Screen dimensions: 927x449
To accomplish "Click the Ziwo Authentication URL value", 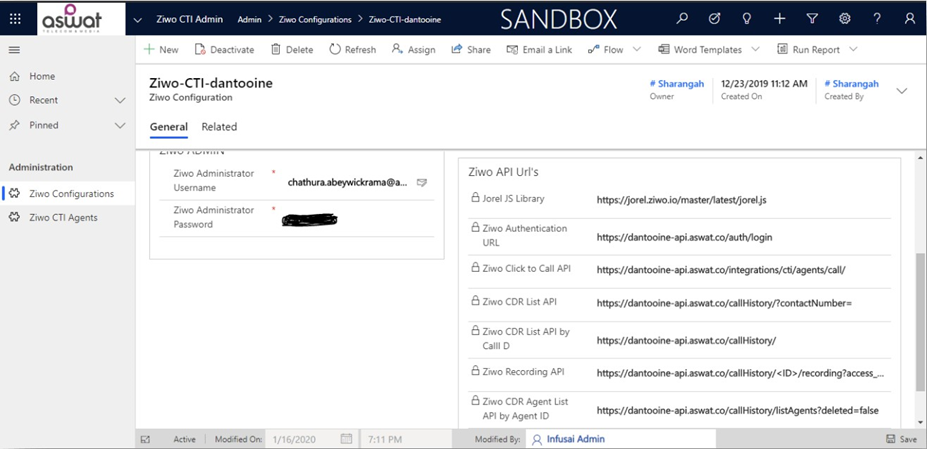I will pos(685,238).
